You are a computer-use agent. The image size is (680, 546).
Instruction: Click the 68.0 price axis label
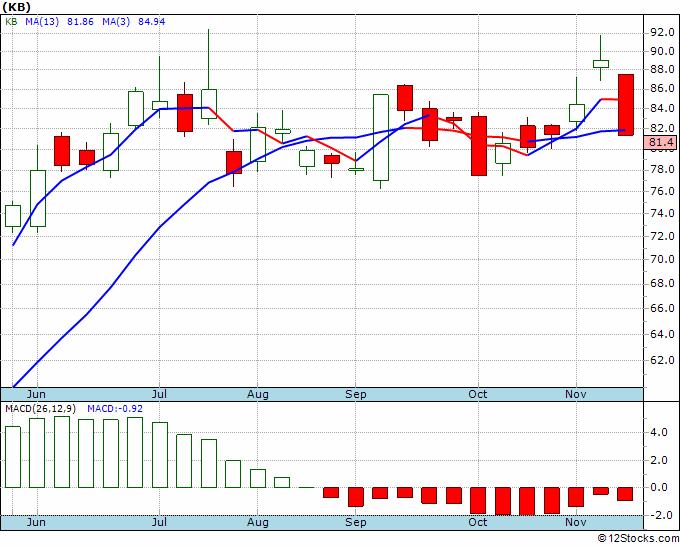tap(661, 284)
